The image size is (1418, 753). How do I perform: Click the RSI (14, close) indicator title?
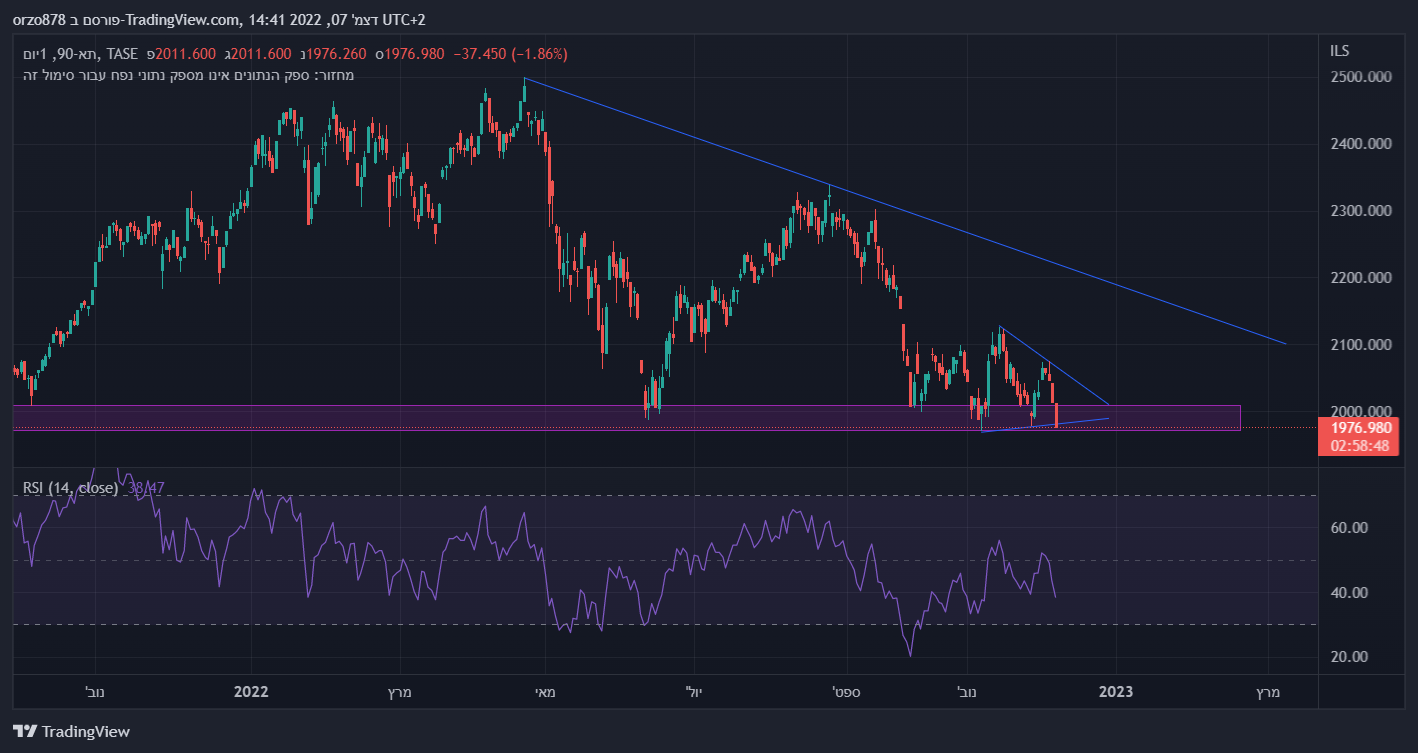(71, 488)
